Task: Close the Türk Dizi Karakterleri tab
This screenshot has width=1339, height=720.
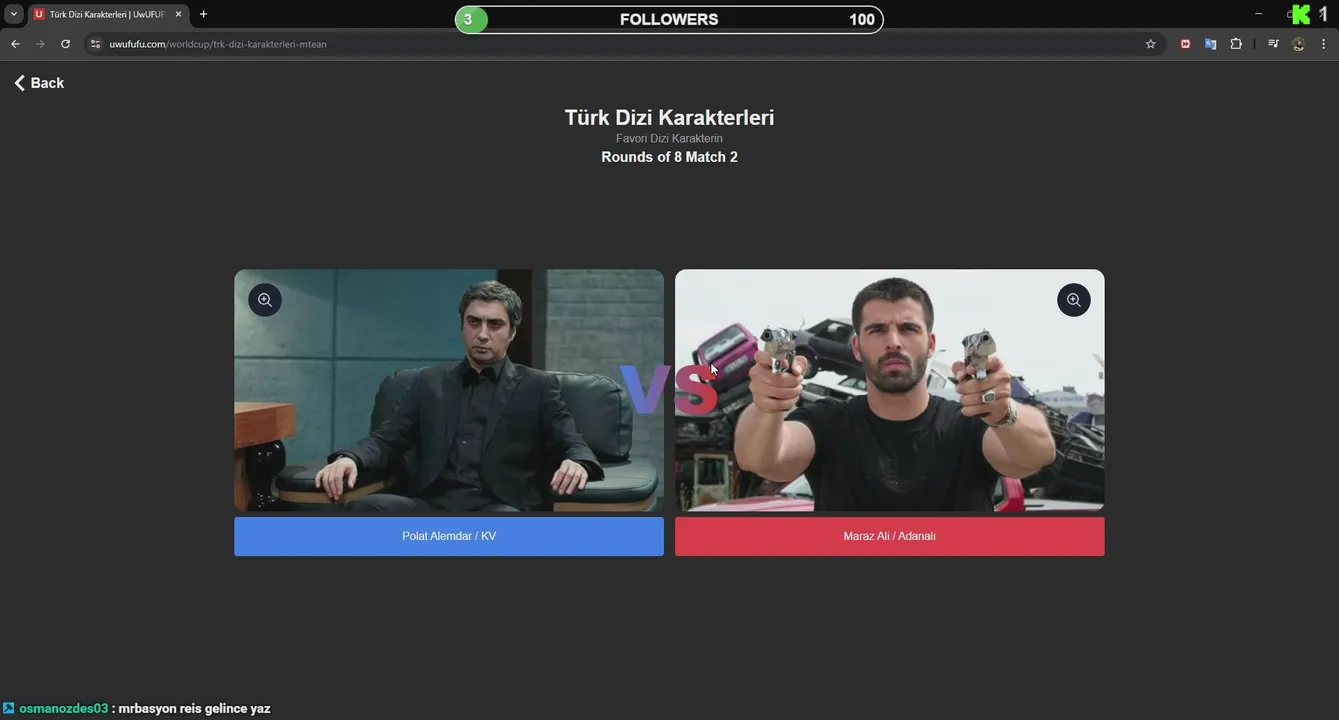Action: (x=179, y=14)
